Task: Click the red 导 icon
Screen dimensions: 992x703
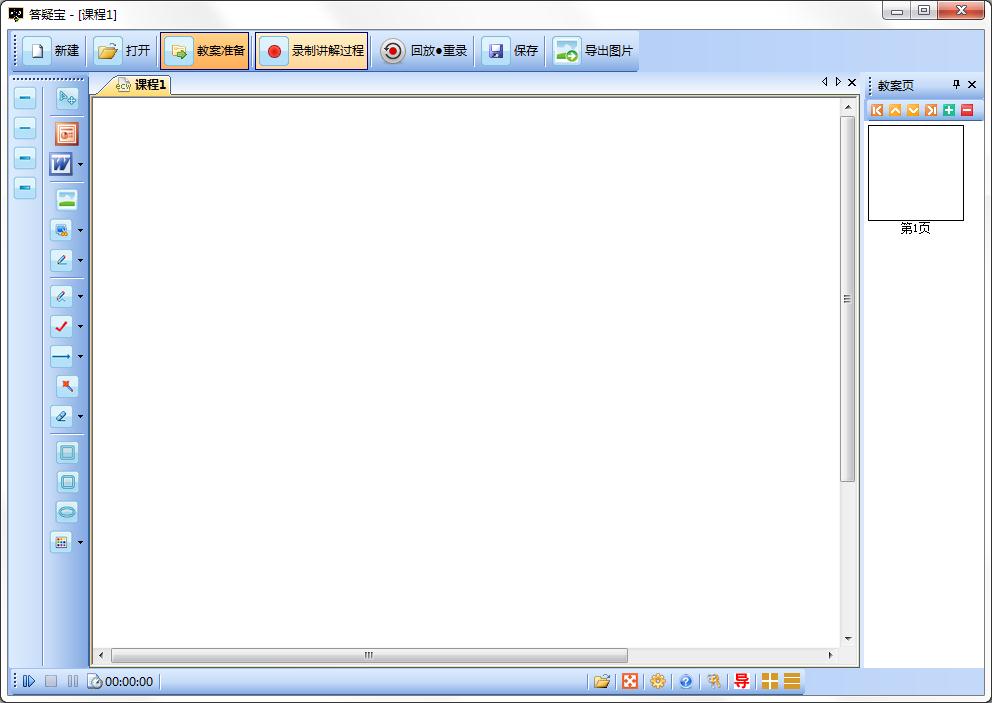Action: (741, 681)
